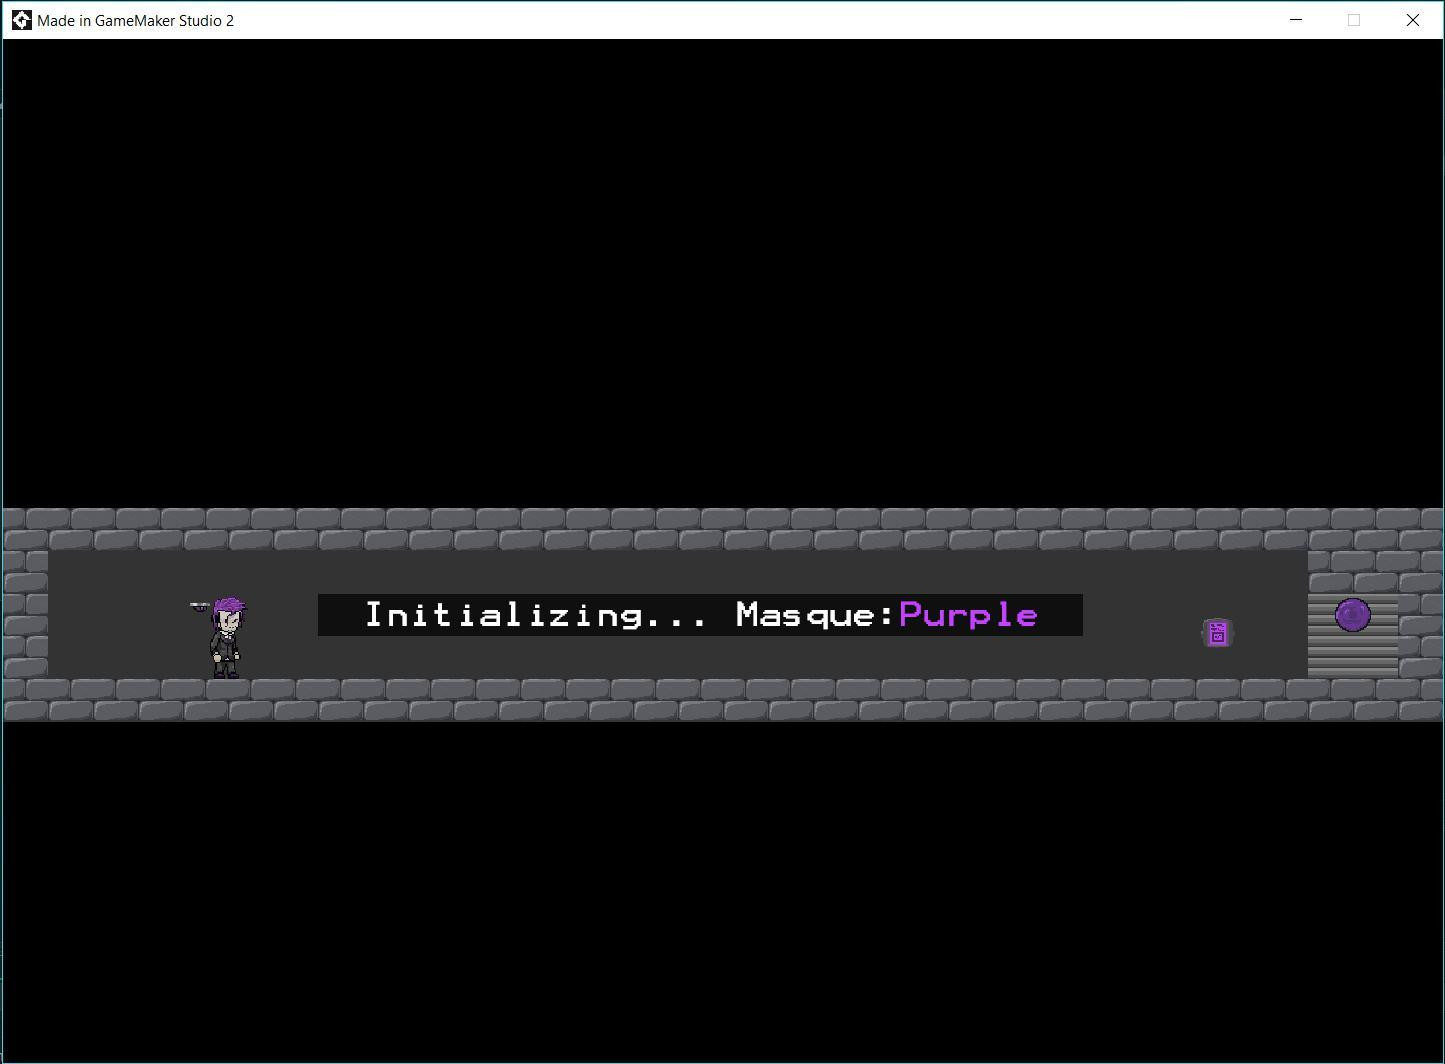
Task: Click the greyed-out maximize button
Action: coord(1354,20)
